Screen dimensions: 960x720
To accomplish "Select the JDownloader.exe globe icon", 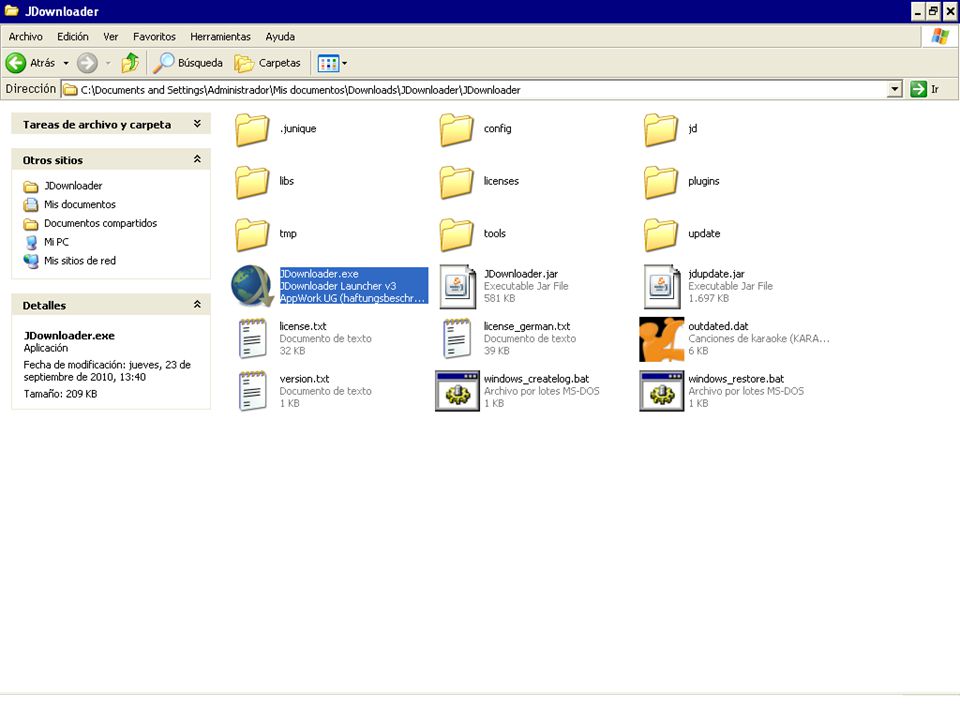I will pos(252,286).
